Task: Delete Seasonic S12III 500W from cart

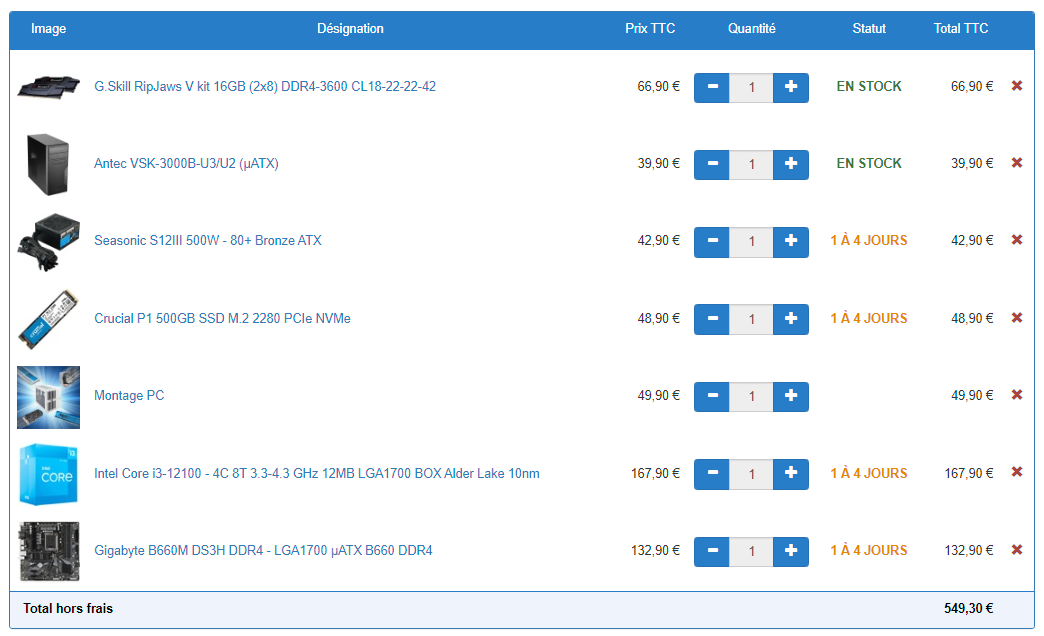Action: tap(1017, 240)
